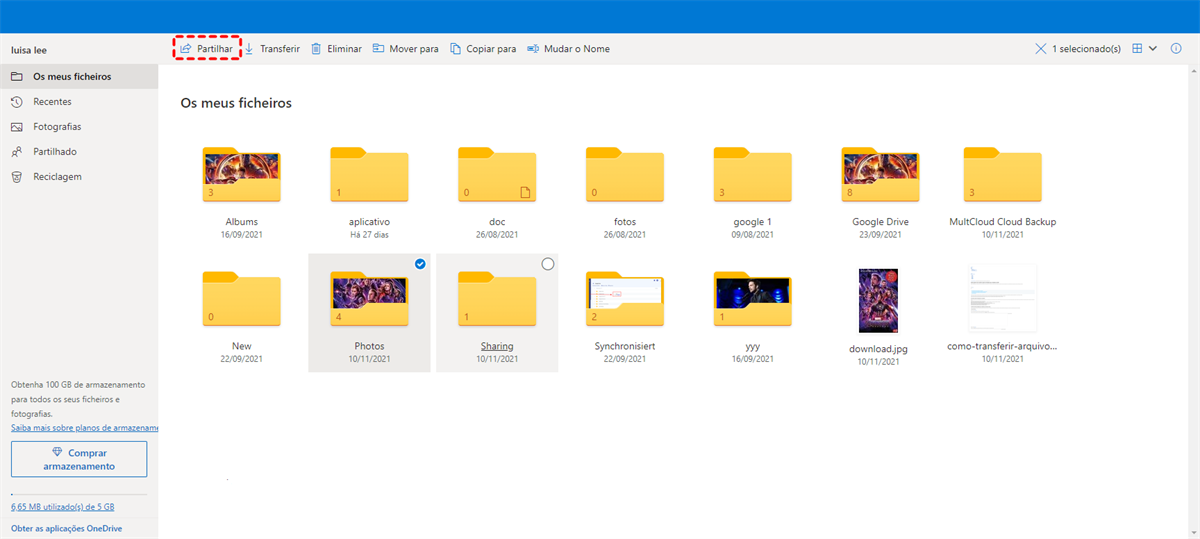Uncheck the selected Photos folder checkmark
1200x539 pixels.
pyautogui.click(x=419, y=264)
